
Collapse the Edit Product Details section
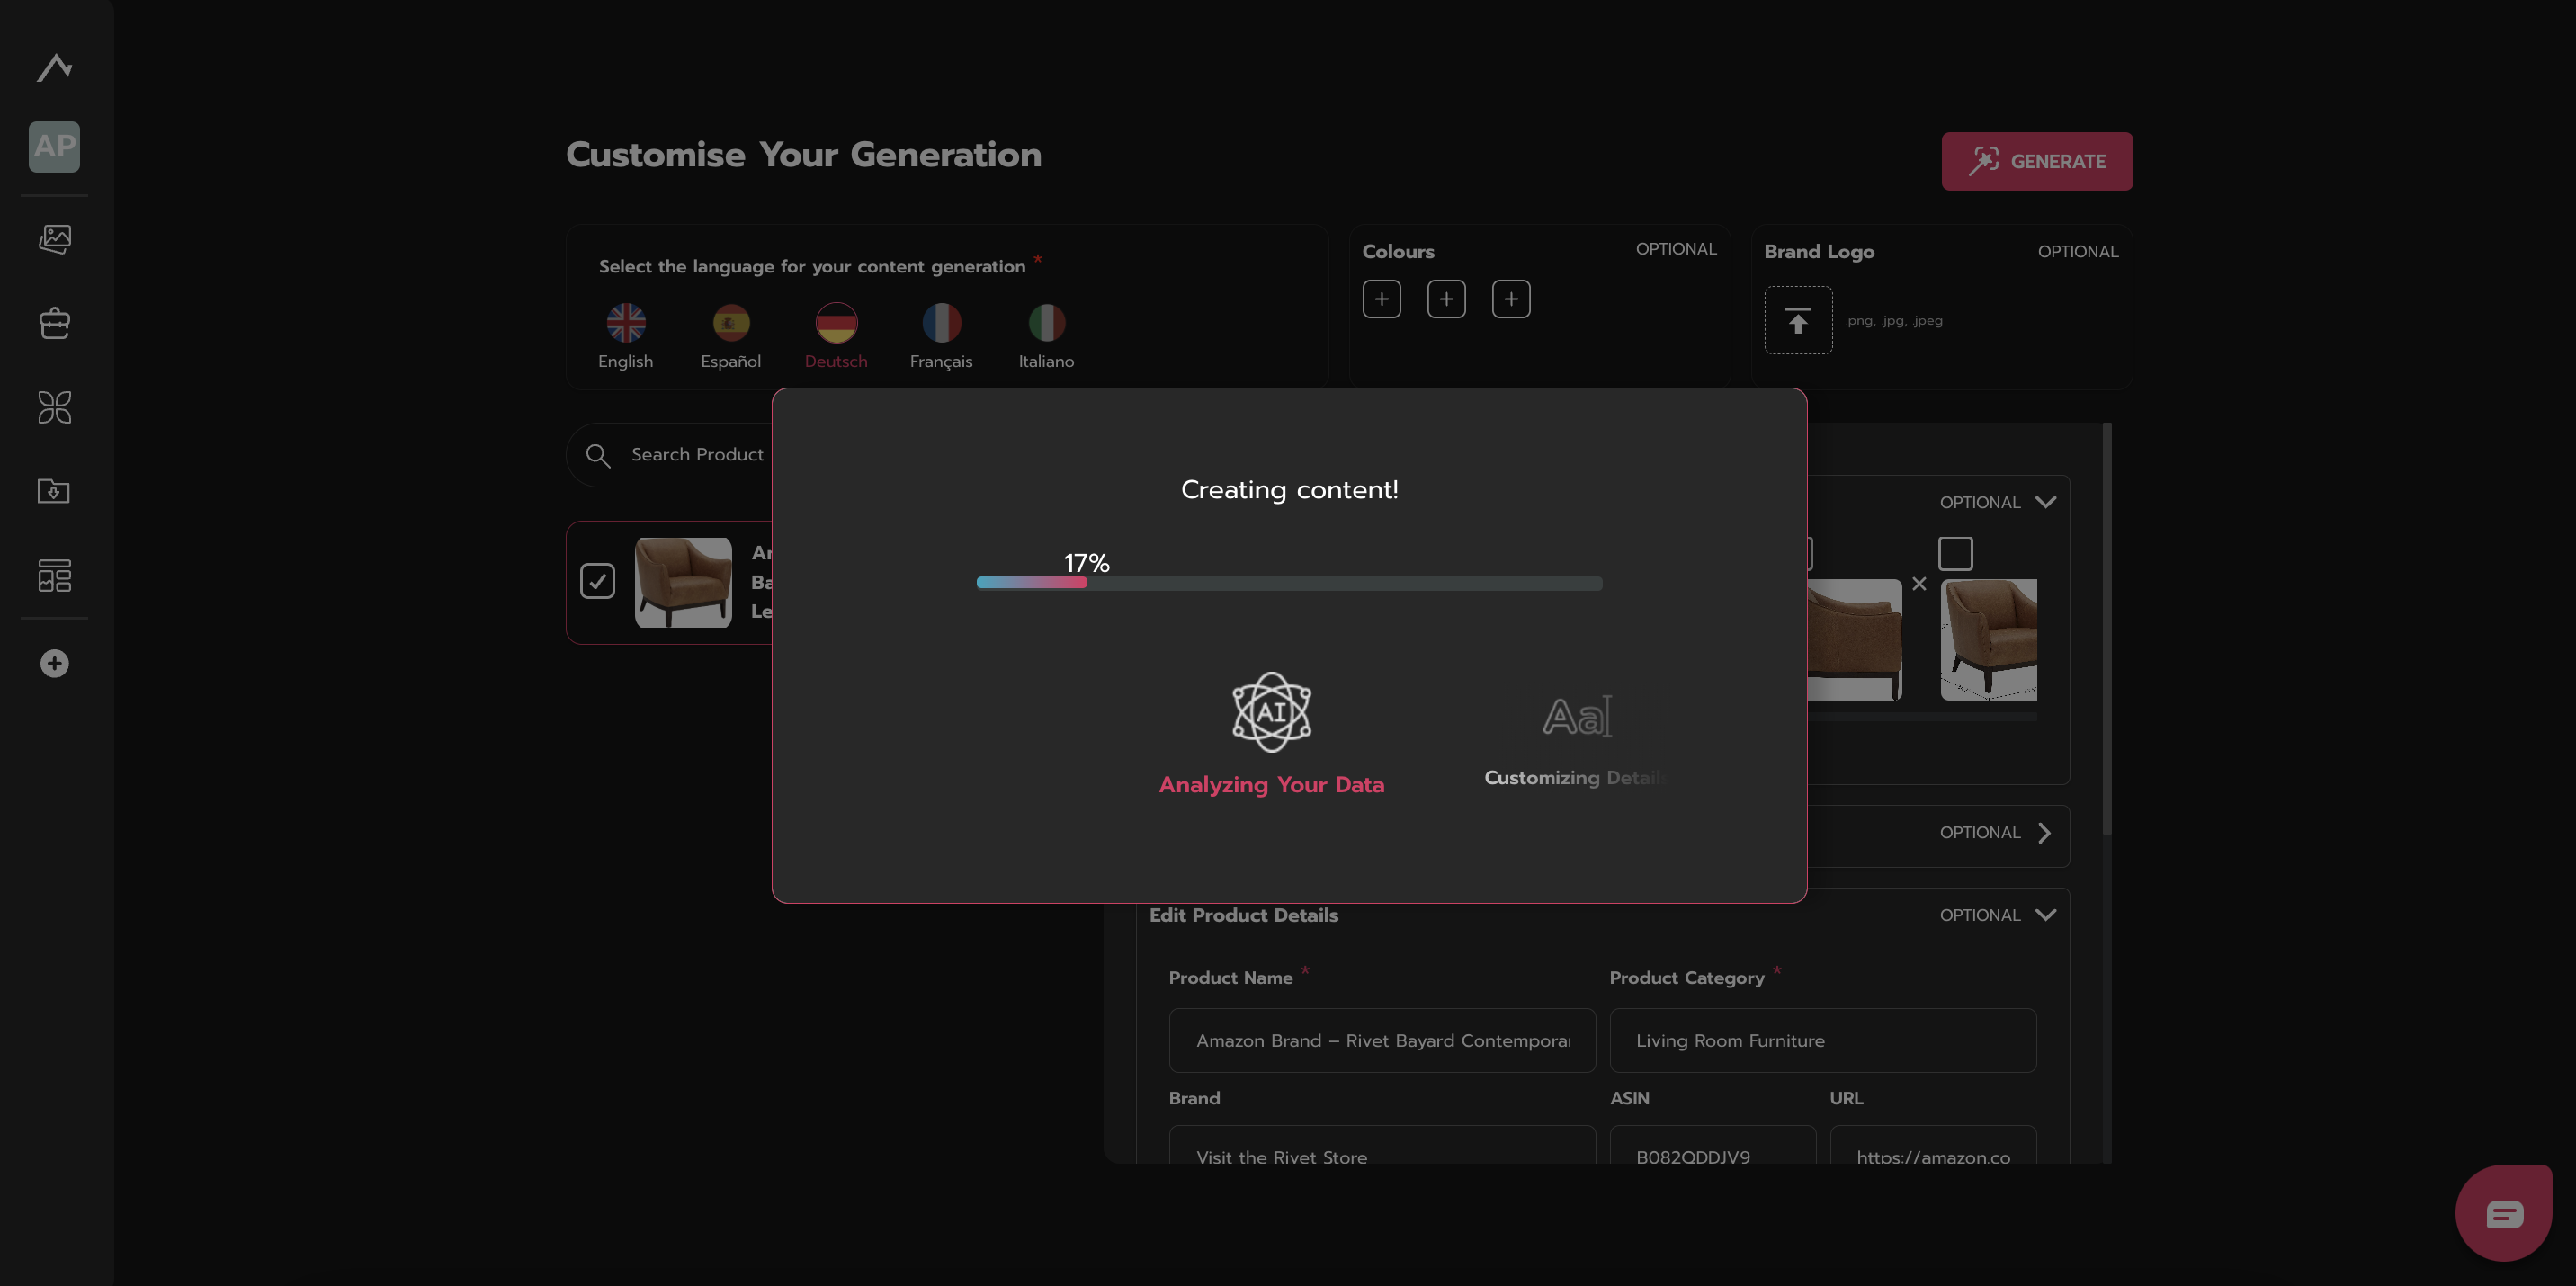pyautogui.click(x=2045, y=915)
